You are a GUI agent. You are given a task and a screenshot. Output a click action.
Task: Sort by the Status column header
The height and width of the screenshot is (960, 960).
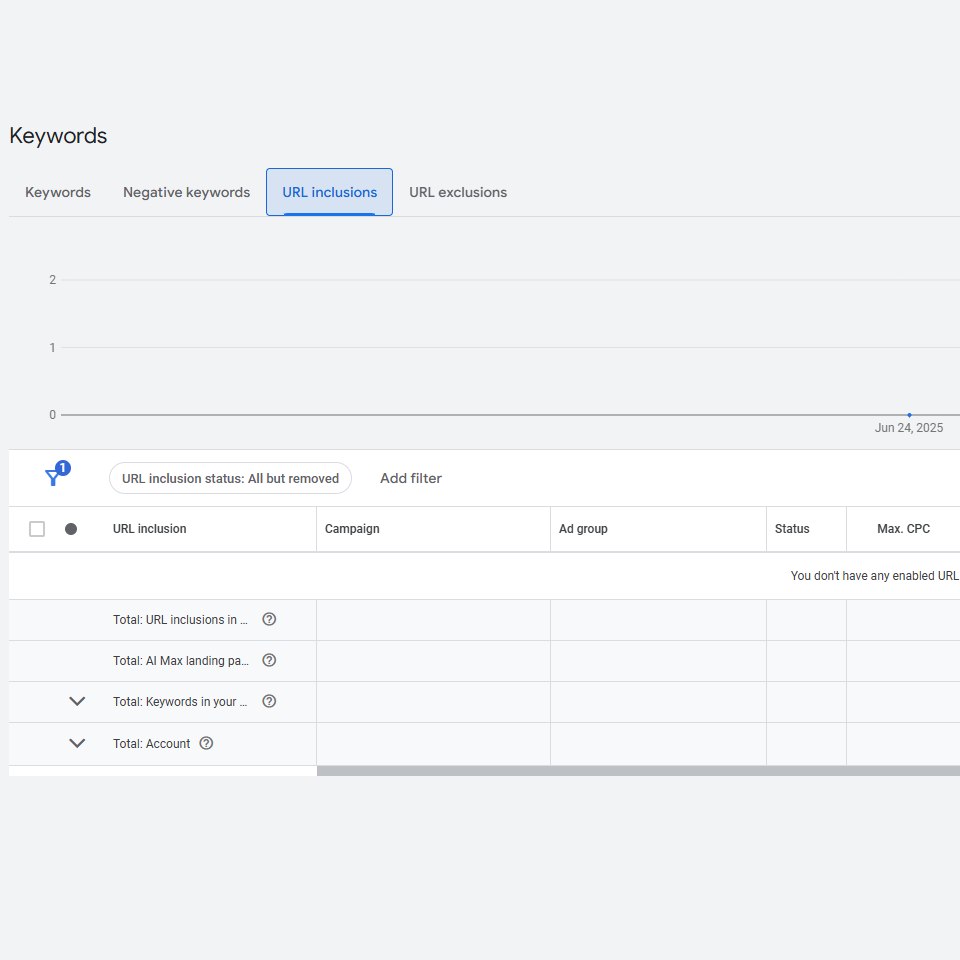coord(792,529)
